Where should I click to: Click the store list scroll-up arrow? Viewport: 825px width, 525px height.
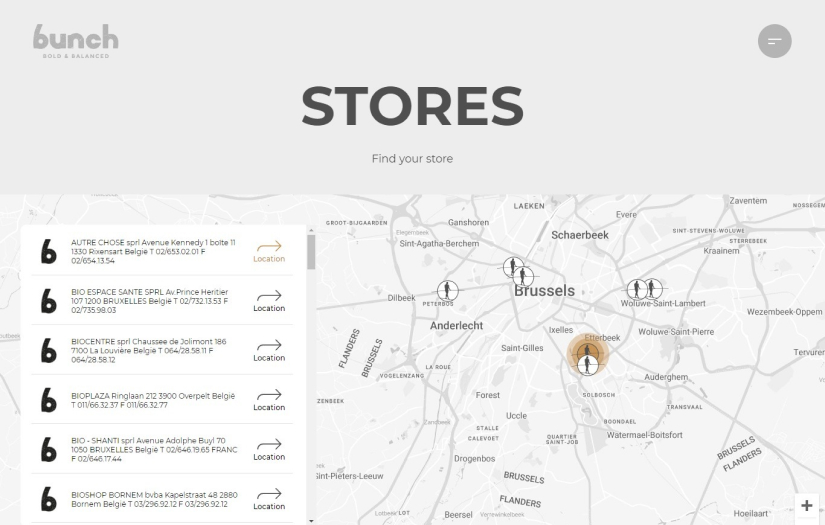pos(311,230)
